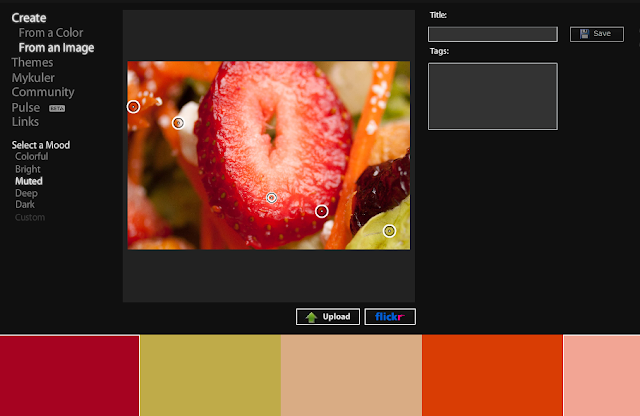Click the floppy disk Save icon
This screenshot has height=416, width=640.
584,34
